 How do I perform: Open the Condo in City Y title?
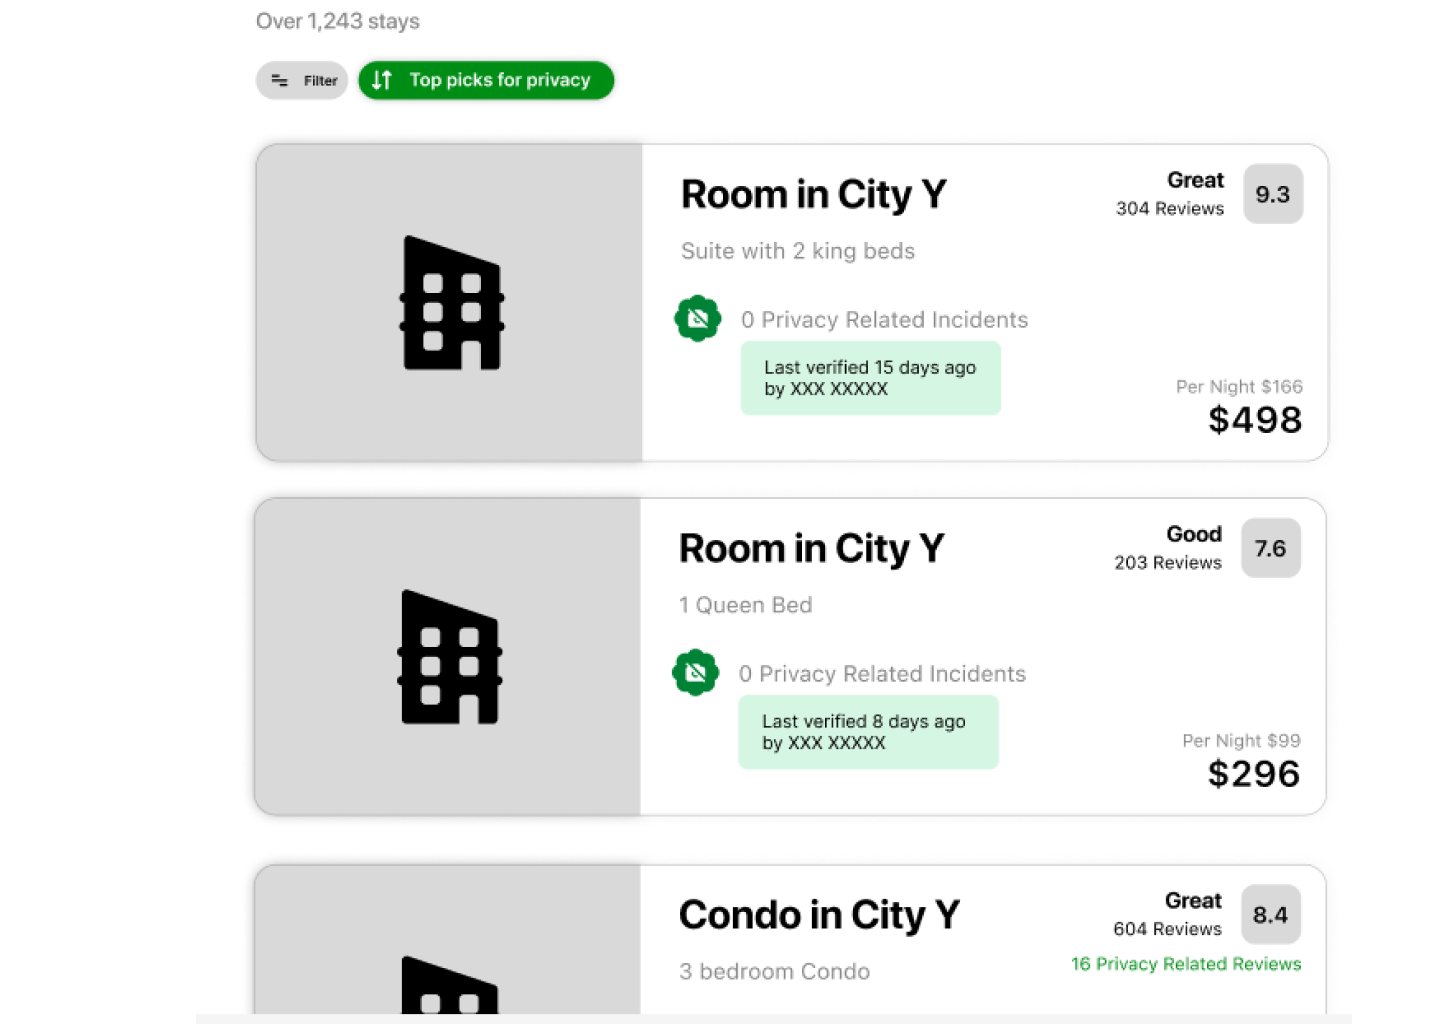(819, 915)
